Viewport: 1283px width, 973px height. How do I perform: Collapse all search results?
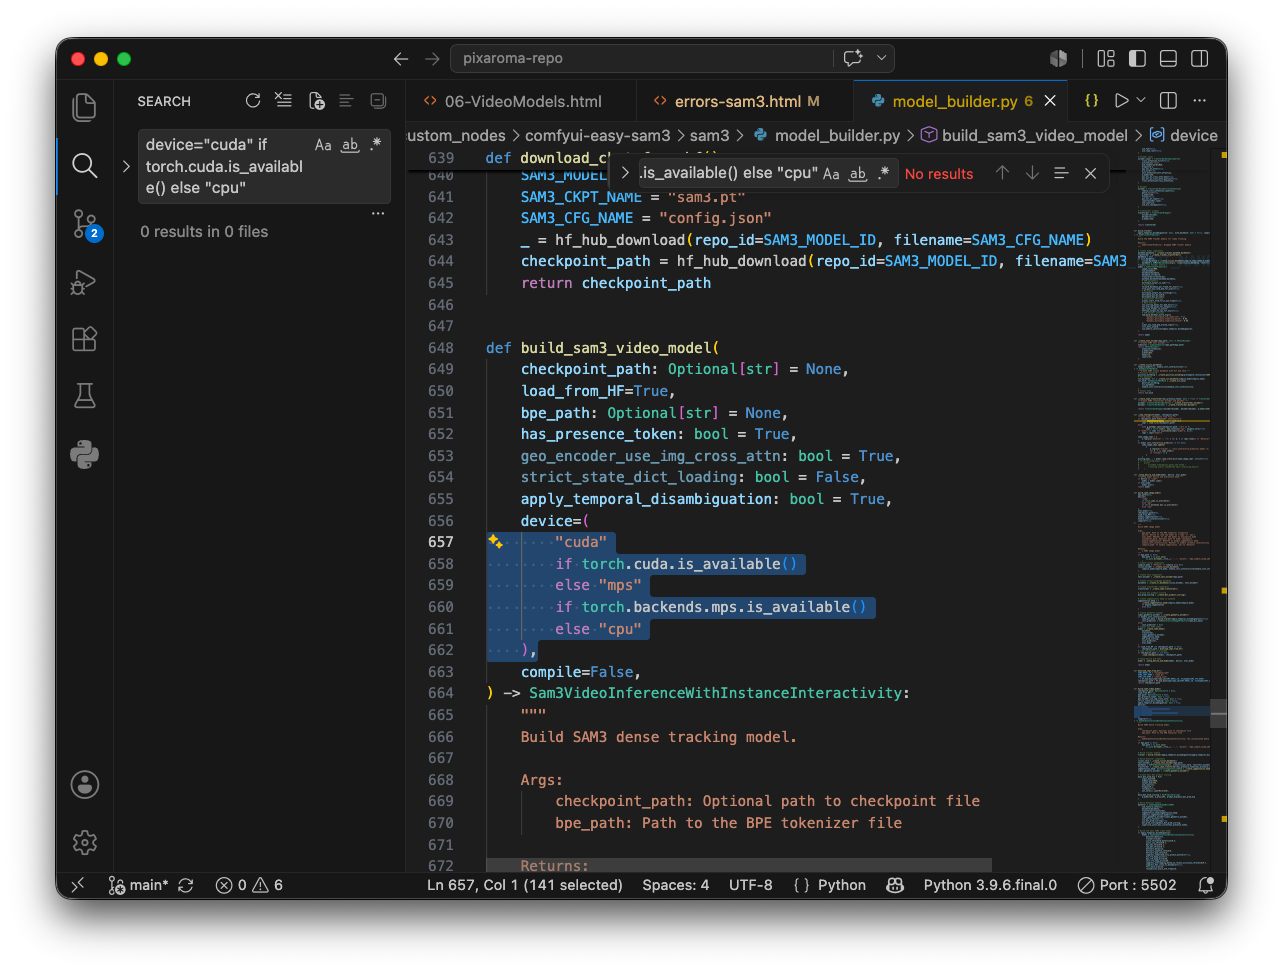[378, 101]
